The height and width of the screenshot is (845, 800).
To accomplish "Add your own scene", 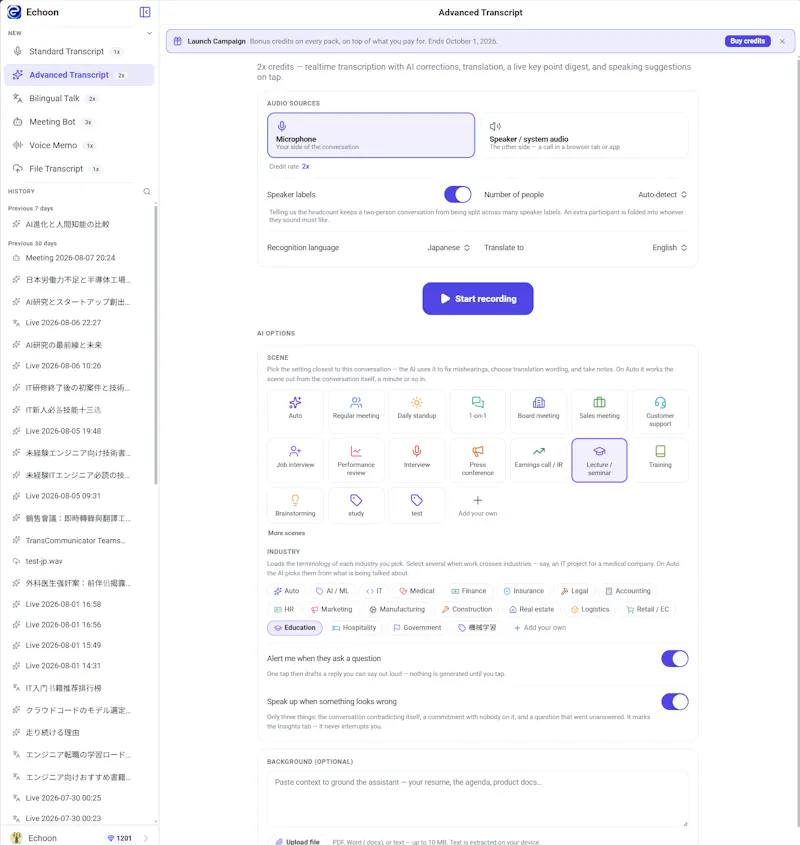I will 478,505.
